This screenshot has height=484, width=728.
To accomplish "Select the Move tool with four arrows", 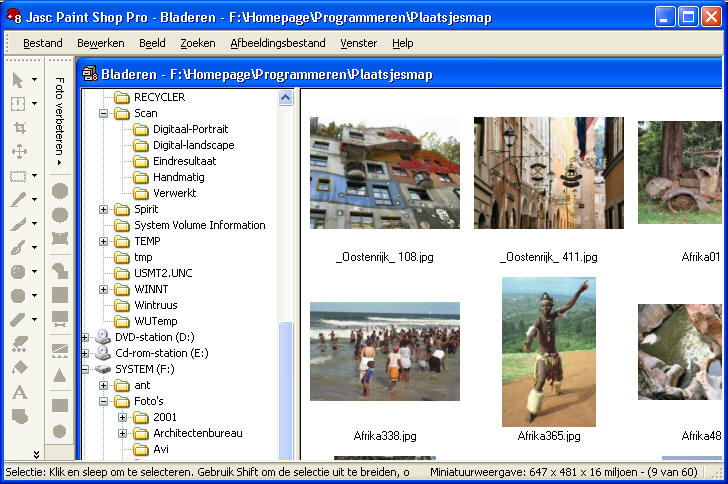I will [20, 151].
